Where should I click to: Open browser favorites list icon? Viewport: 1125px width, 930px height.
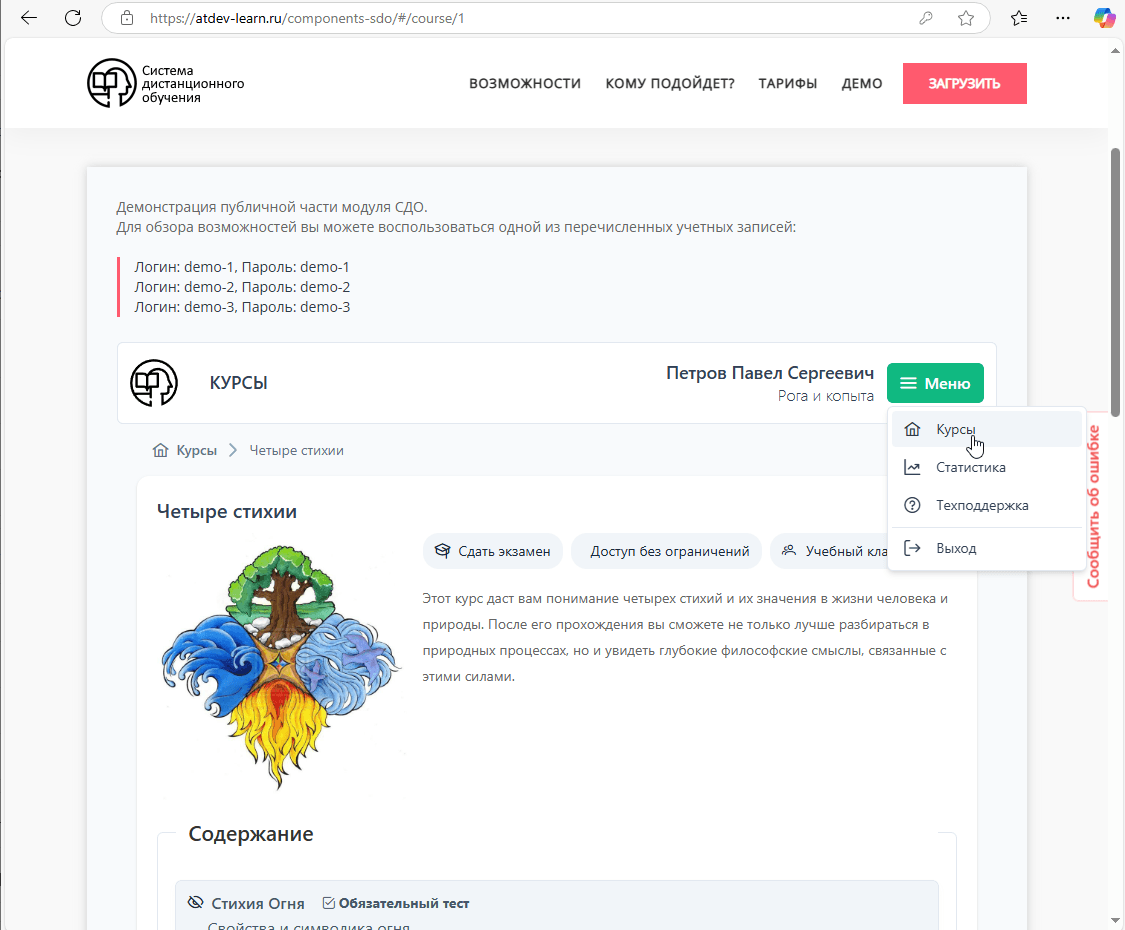(1019, 18)
